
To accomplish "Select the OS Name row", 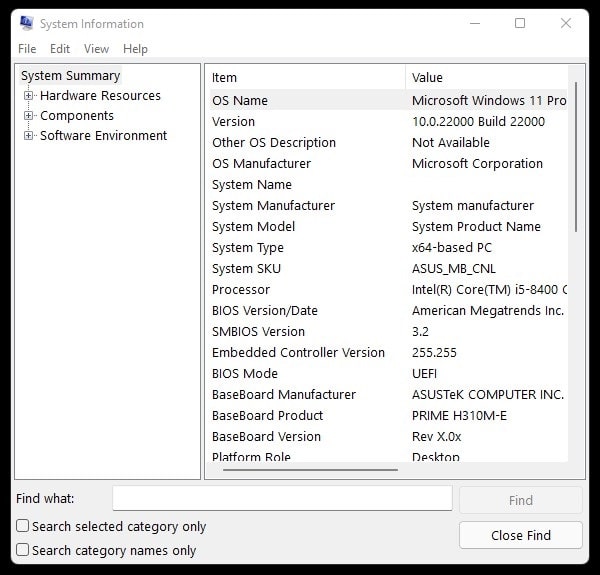I will (x=388, y=100).
